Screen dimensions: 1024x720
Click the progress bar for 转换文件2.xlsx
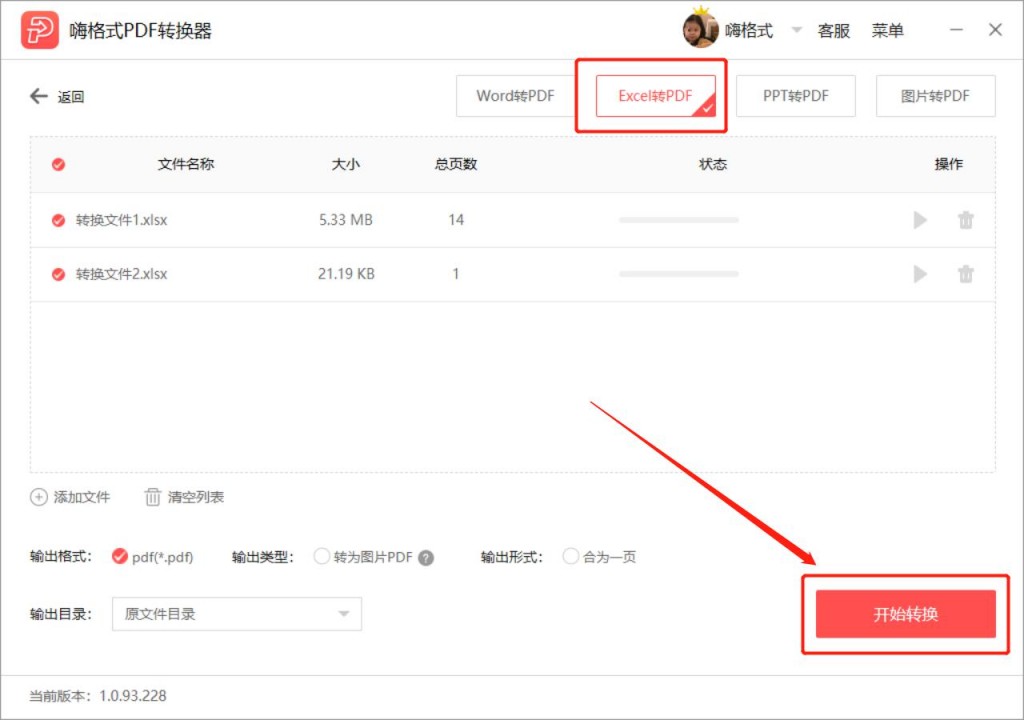coord(679,274)
